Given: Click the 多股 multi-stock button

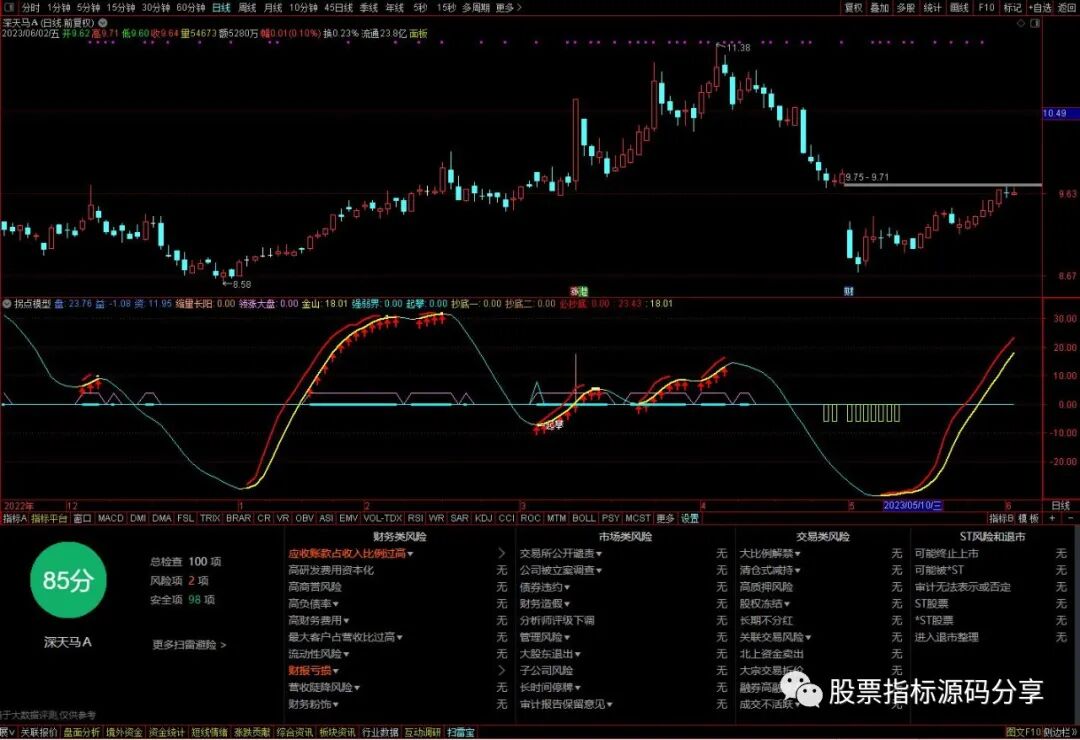Looking at the screenshot, I should tap(906, 8).
